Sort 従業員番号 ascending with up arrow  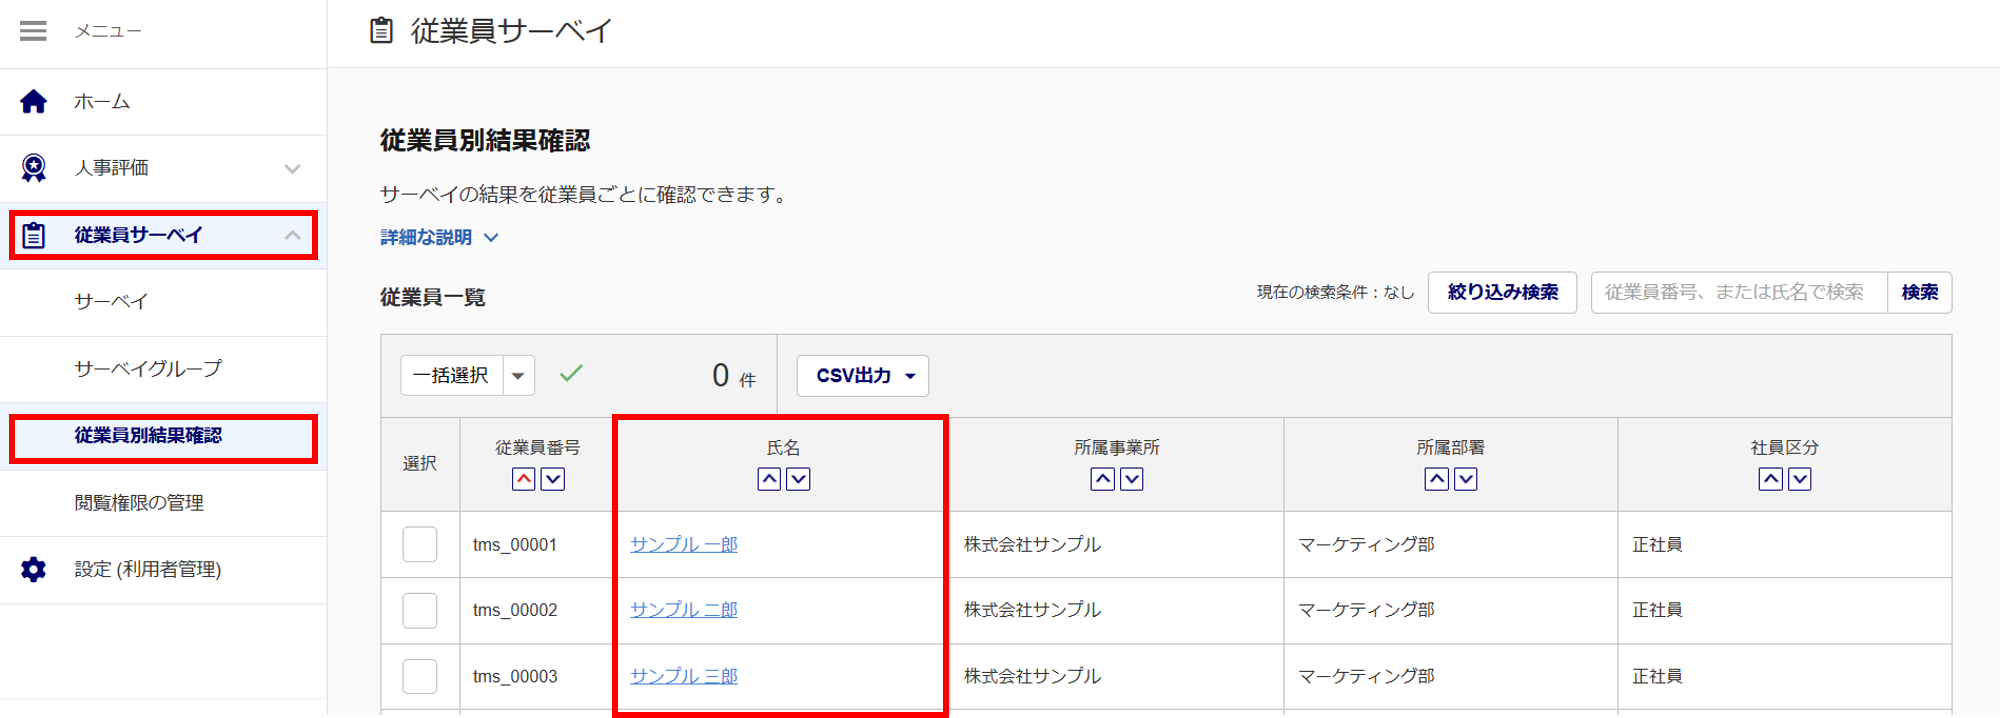(523, 479)
